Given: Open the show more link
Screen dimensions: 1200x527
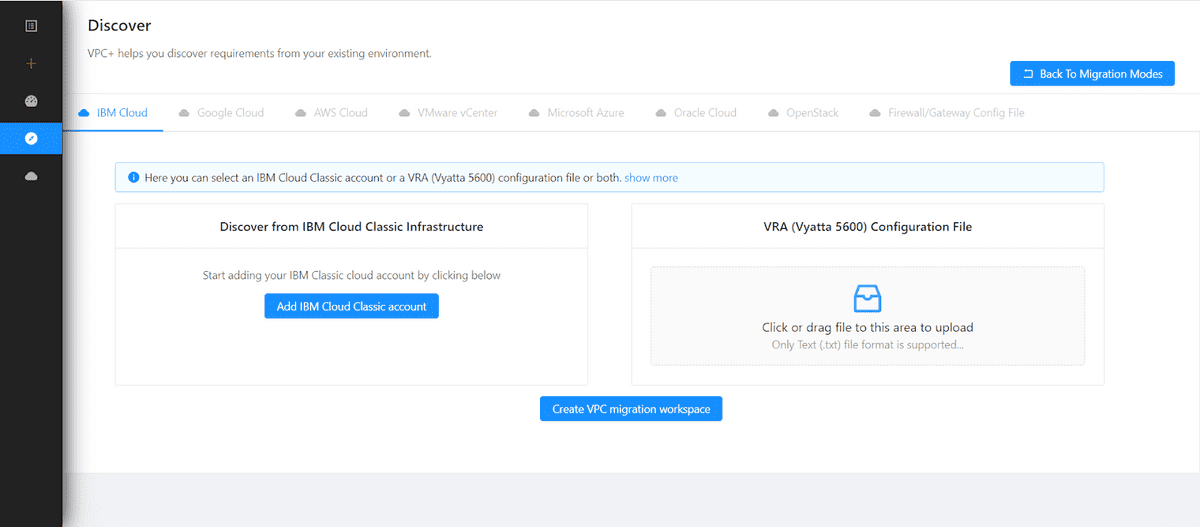Looking at the screenshot, I should point(651,178).
